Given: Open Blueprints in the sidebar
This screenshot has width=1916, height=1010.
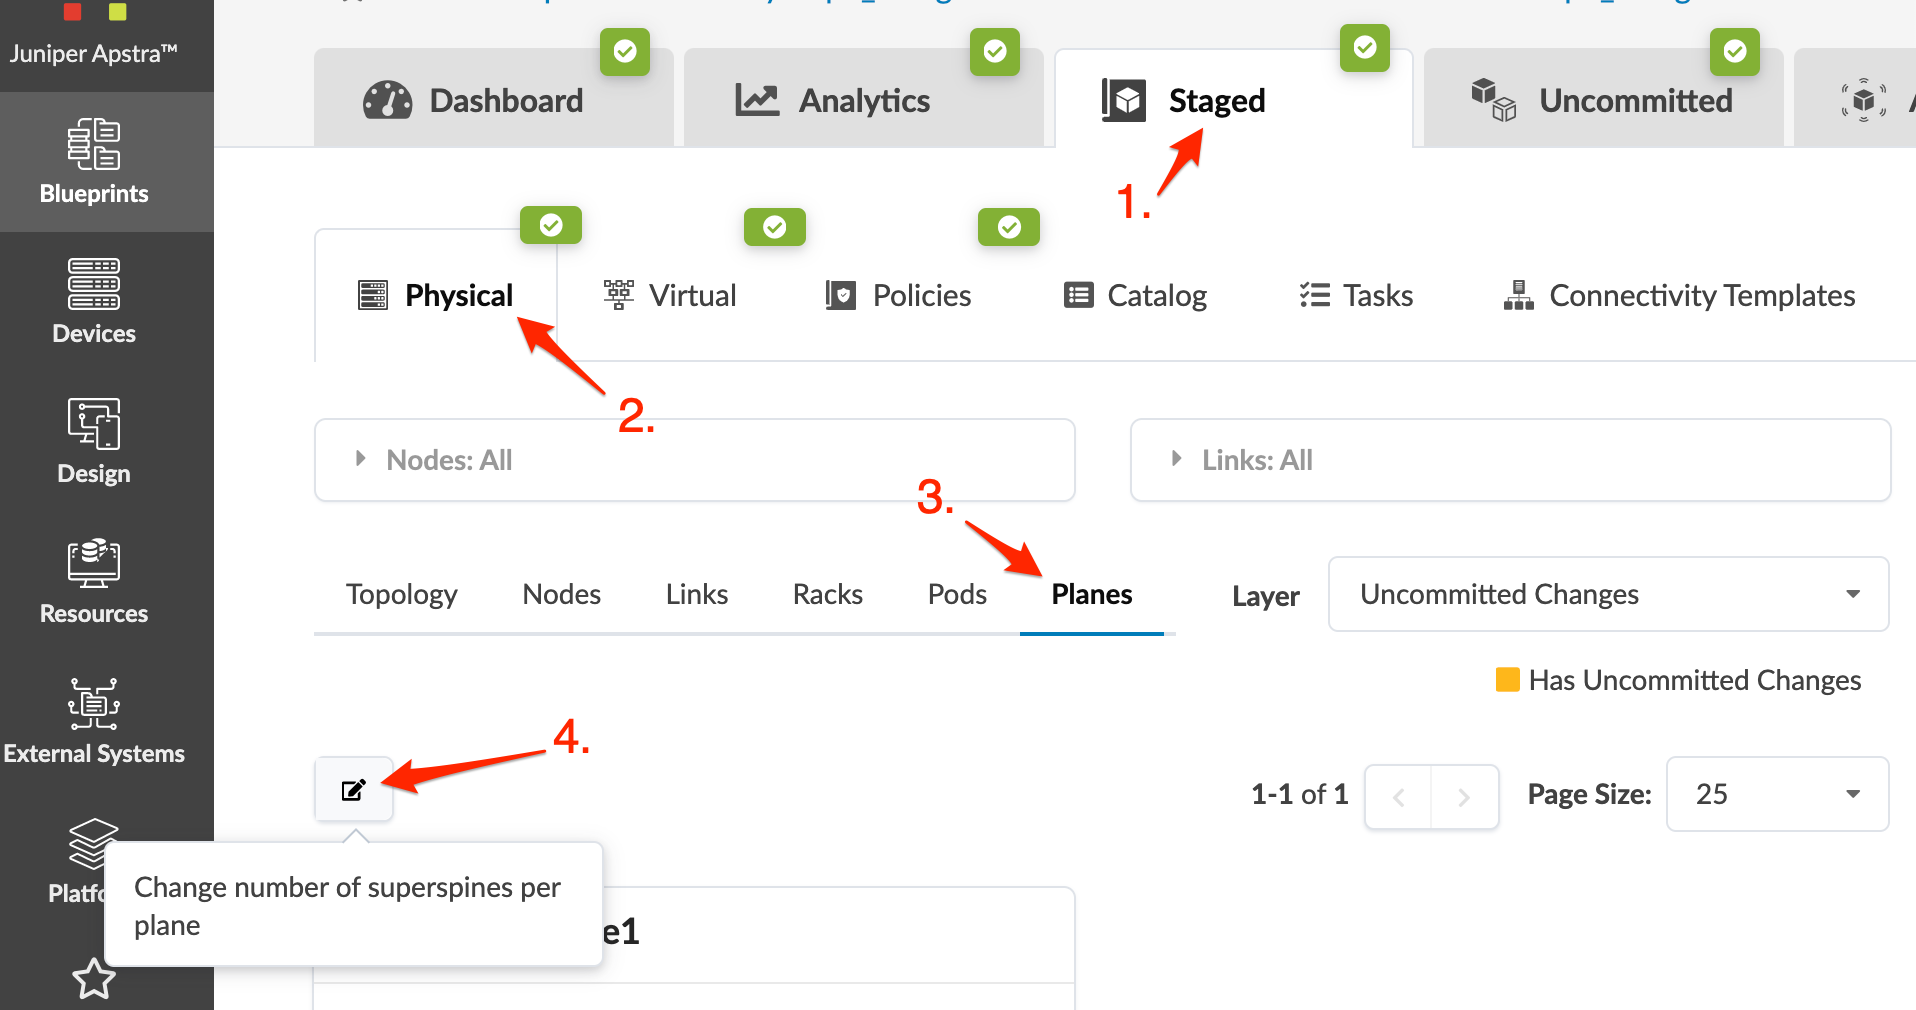Looking at the screenshot, I should click(94, 162).
